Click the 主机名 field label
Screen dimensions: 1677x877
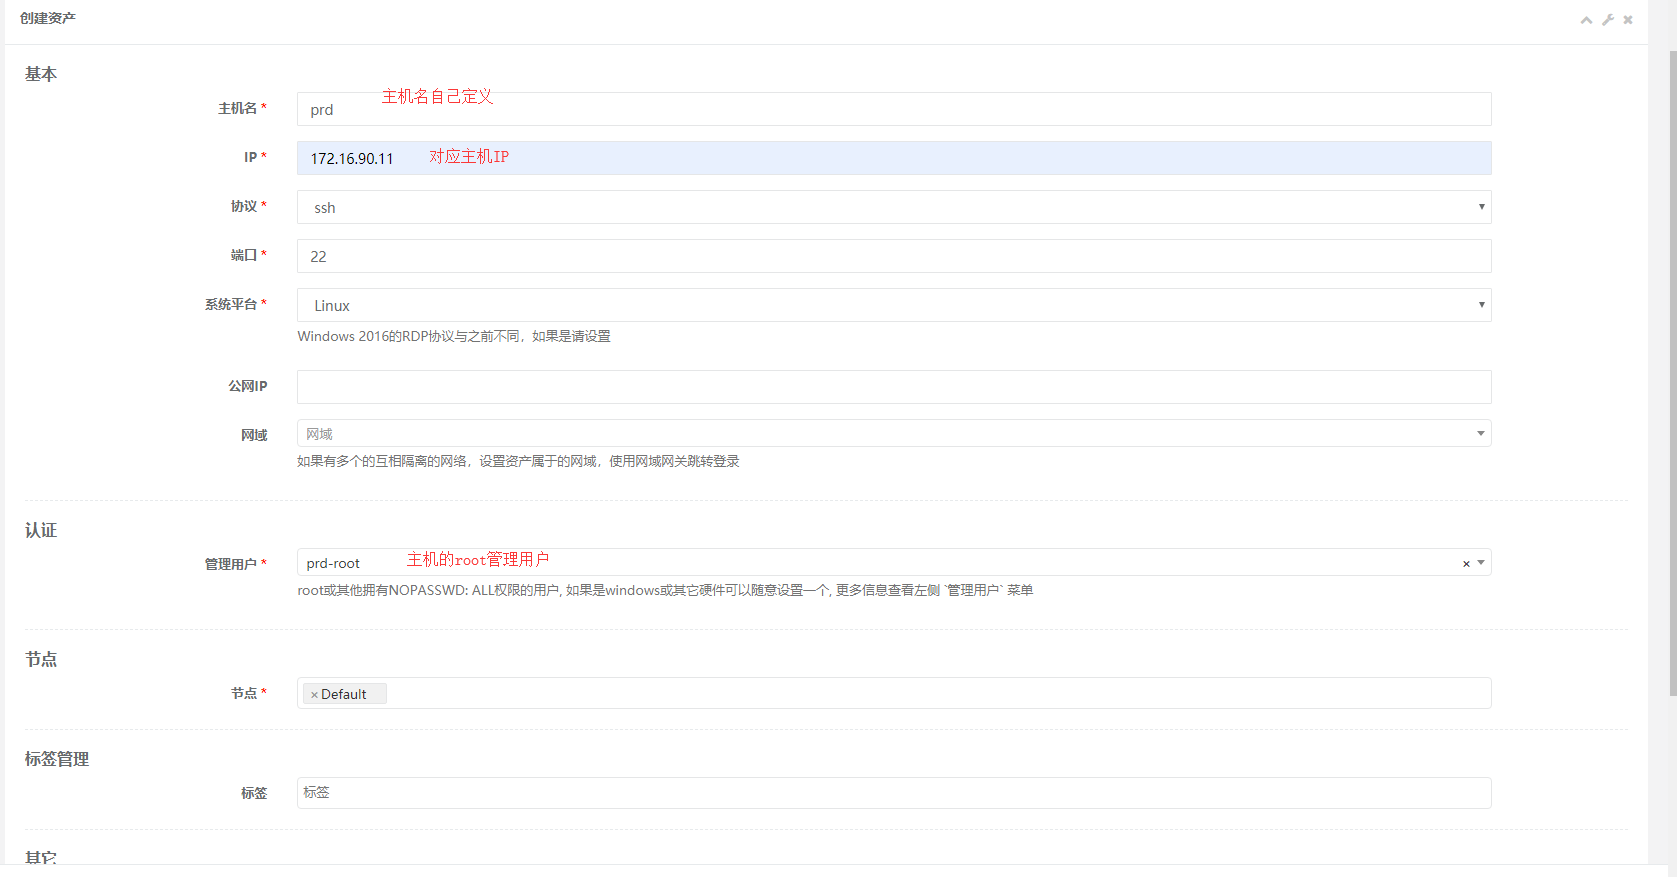tap(238, 108)
